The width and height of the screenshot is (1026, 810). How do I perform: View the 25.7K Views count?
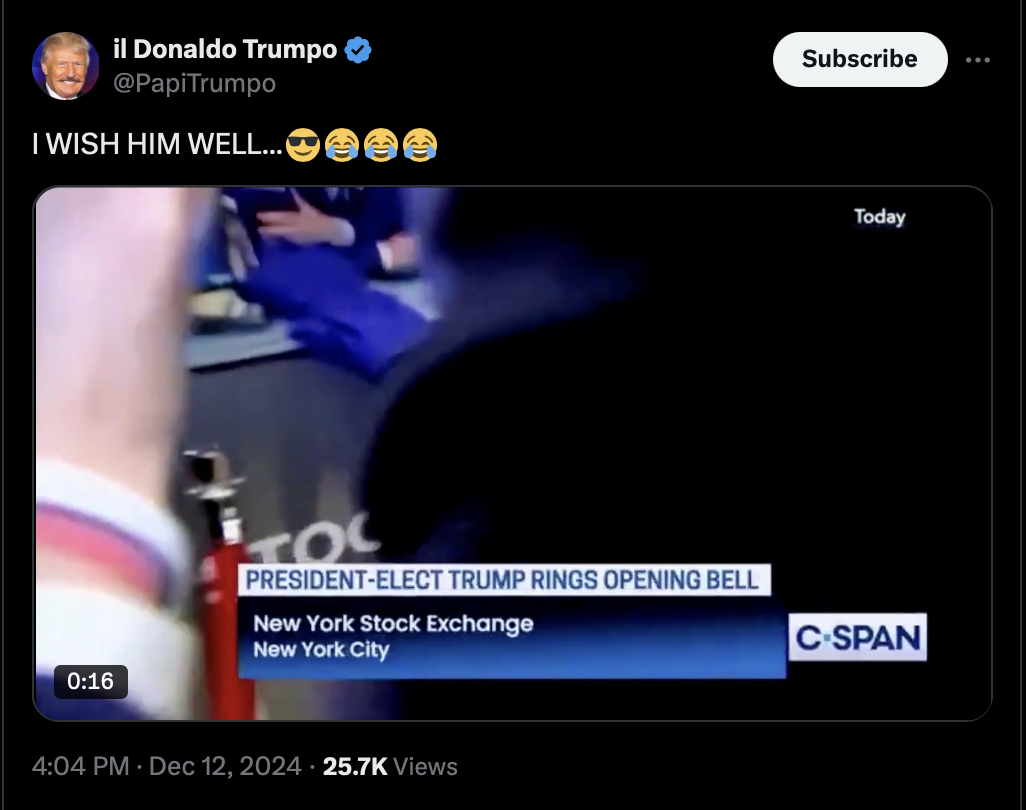click(390, 766)
